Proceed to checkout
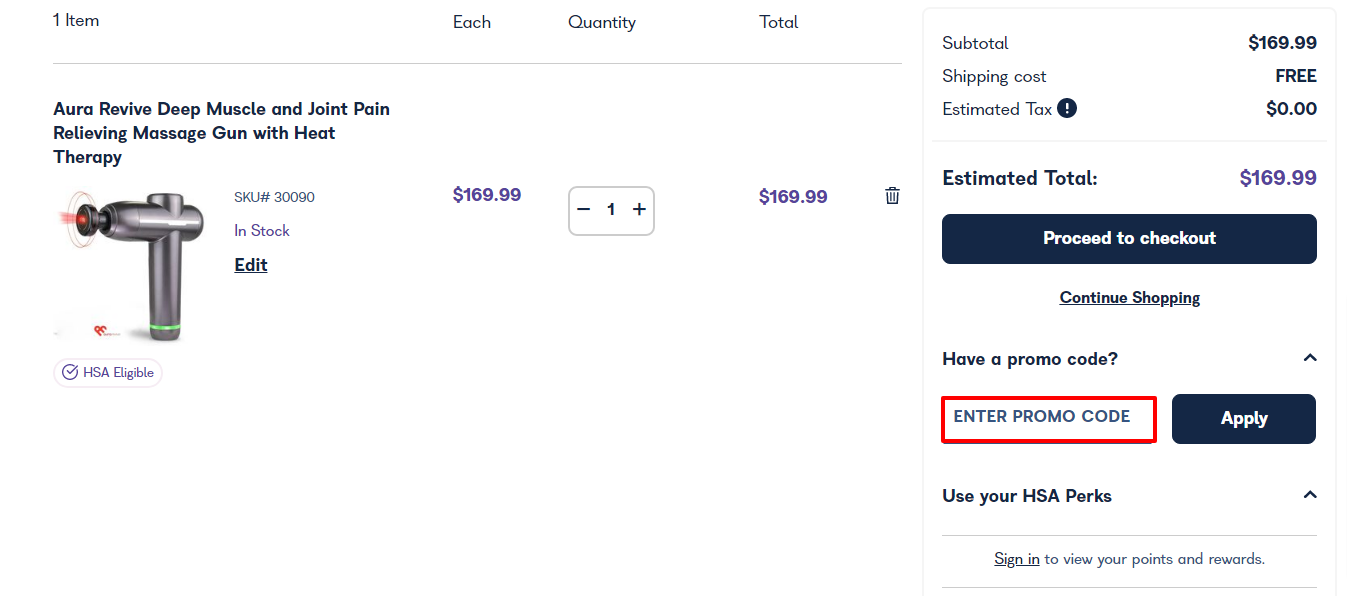This screenshot has width=1347, height=596. [1129, 239]
